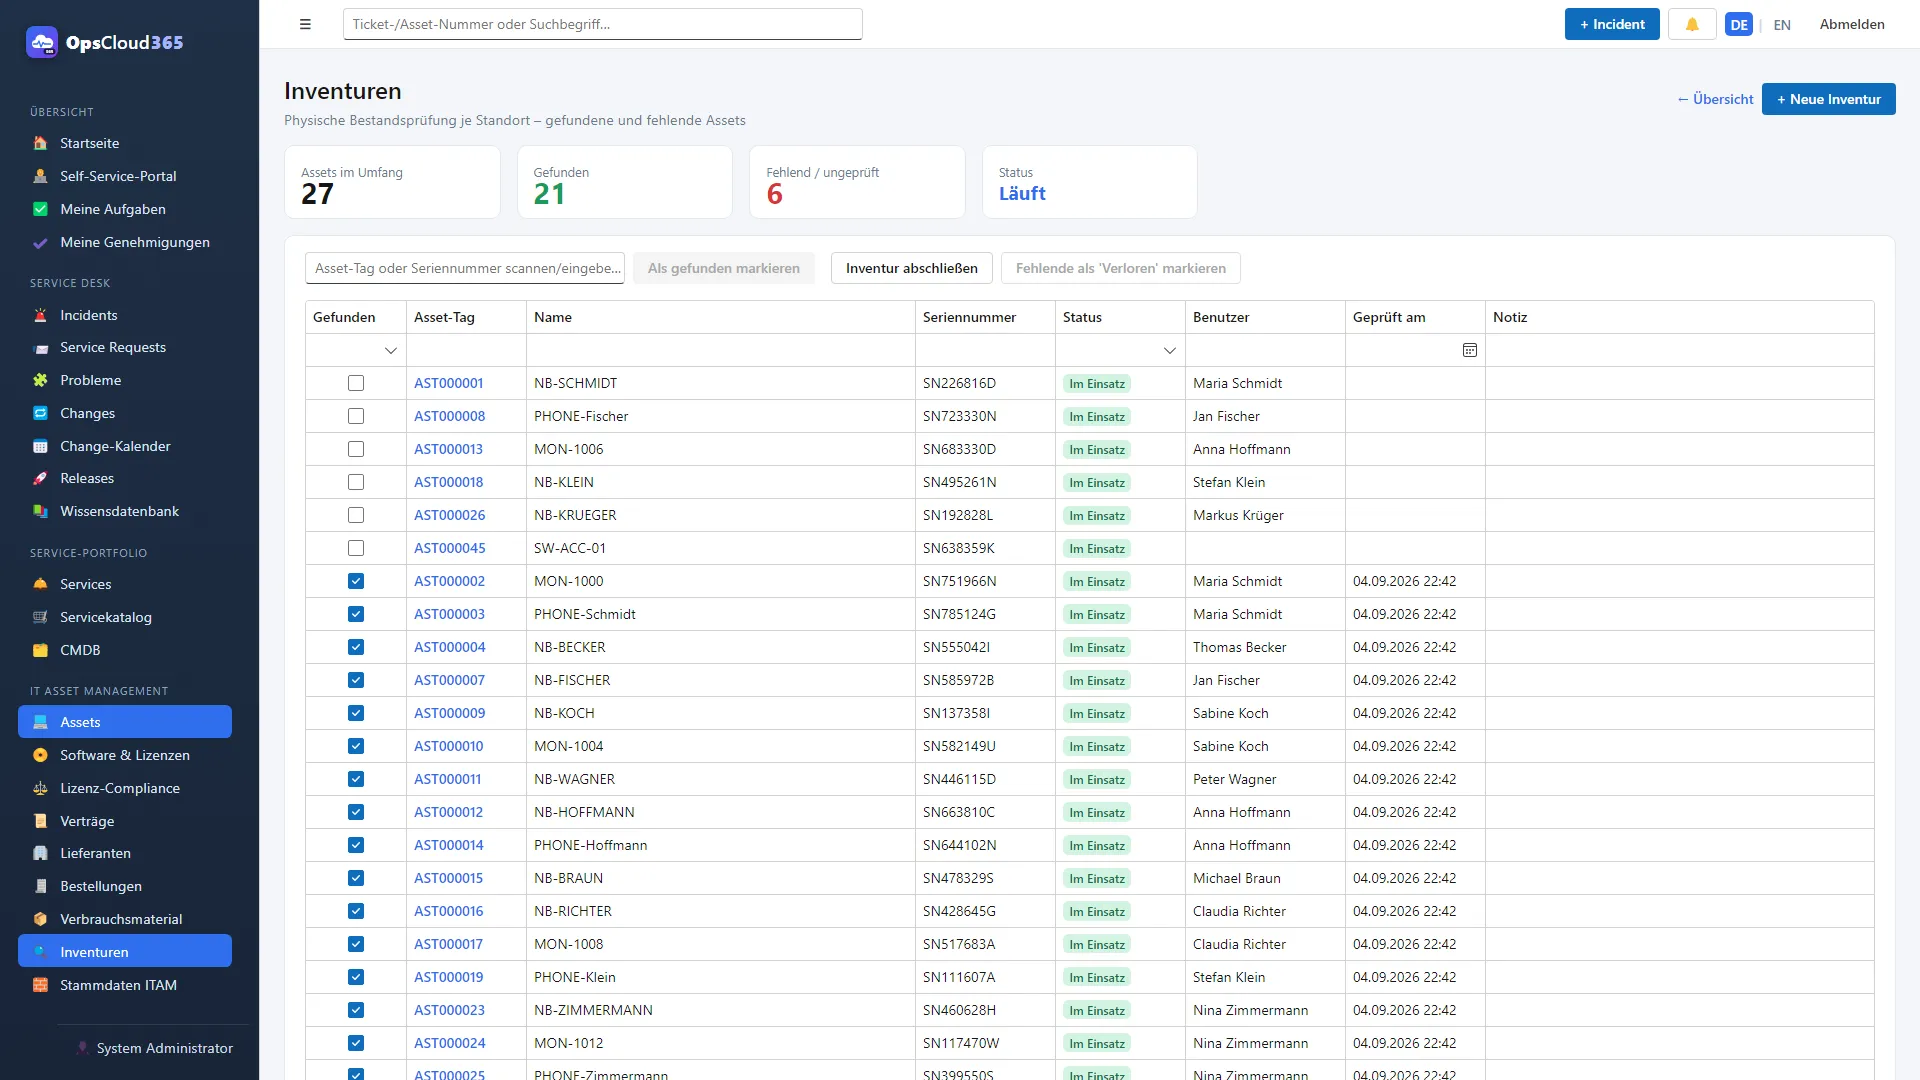Screen dimensions: 1920x1080
Task: Click the Seriennummer column filter field
Action: point(985,350)
